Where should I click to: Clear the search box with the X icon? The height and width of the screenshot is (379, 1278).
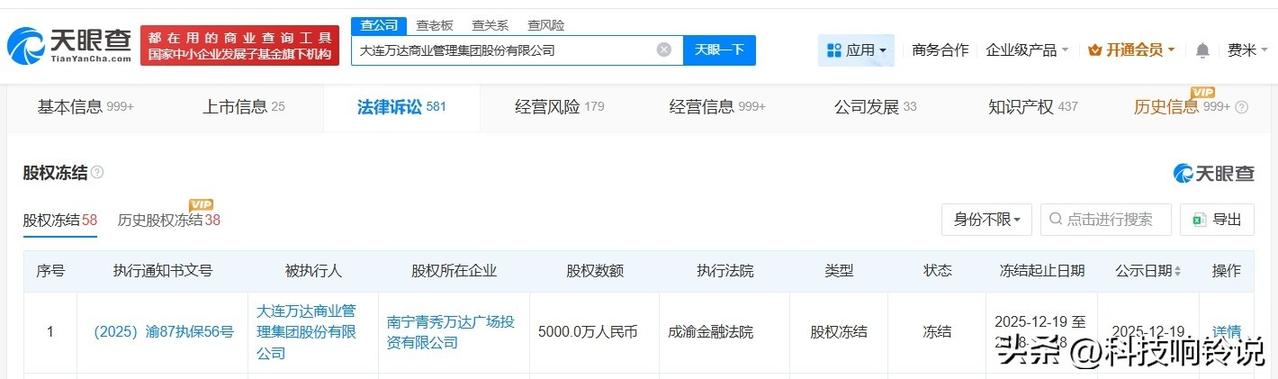pyautogui.click(x=664, y=49)
